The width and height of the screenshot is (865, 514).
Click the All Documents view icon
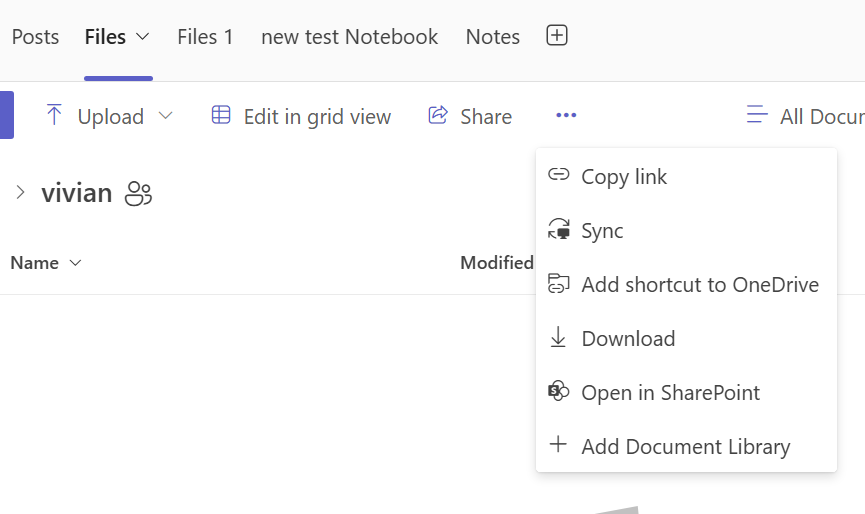click(x=757, y=116)
